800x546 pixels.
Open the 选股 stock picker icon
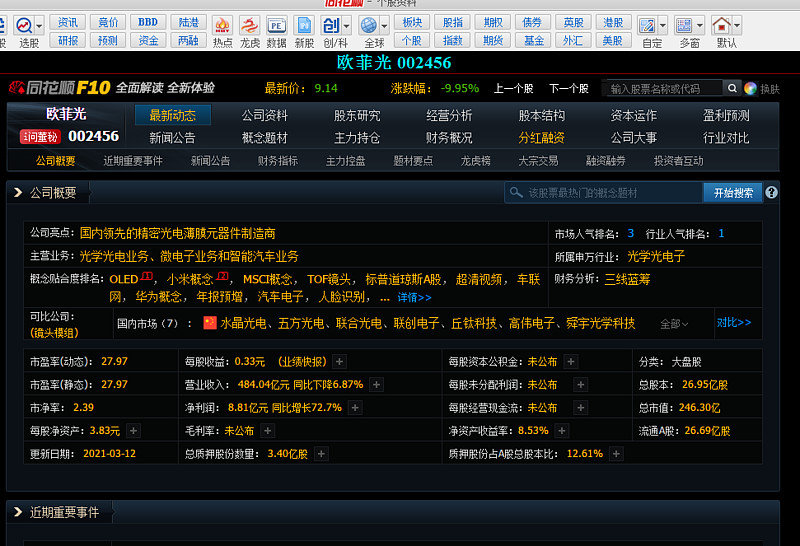24,25
